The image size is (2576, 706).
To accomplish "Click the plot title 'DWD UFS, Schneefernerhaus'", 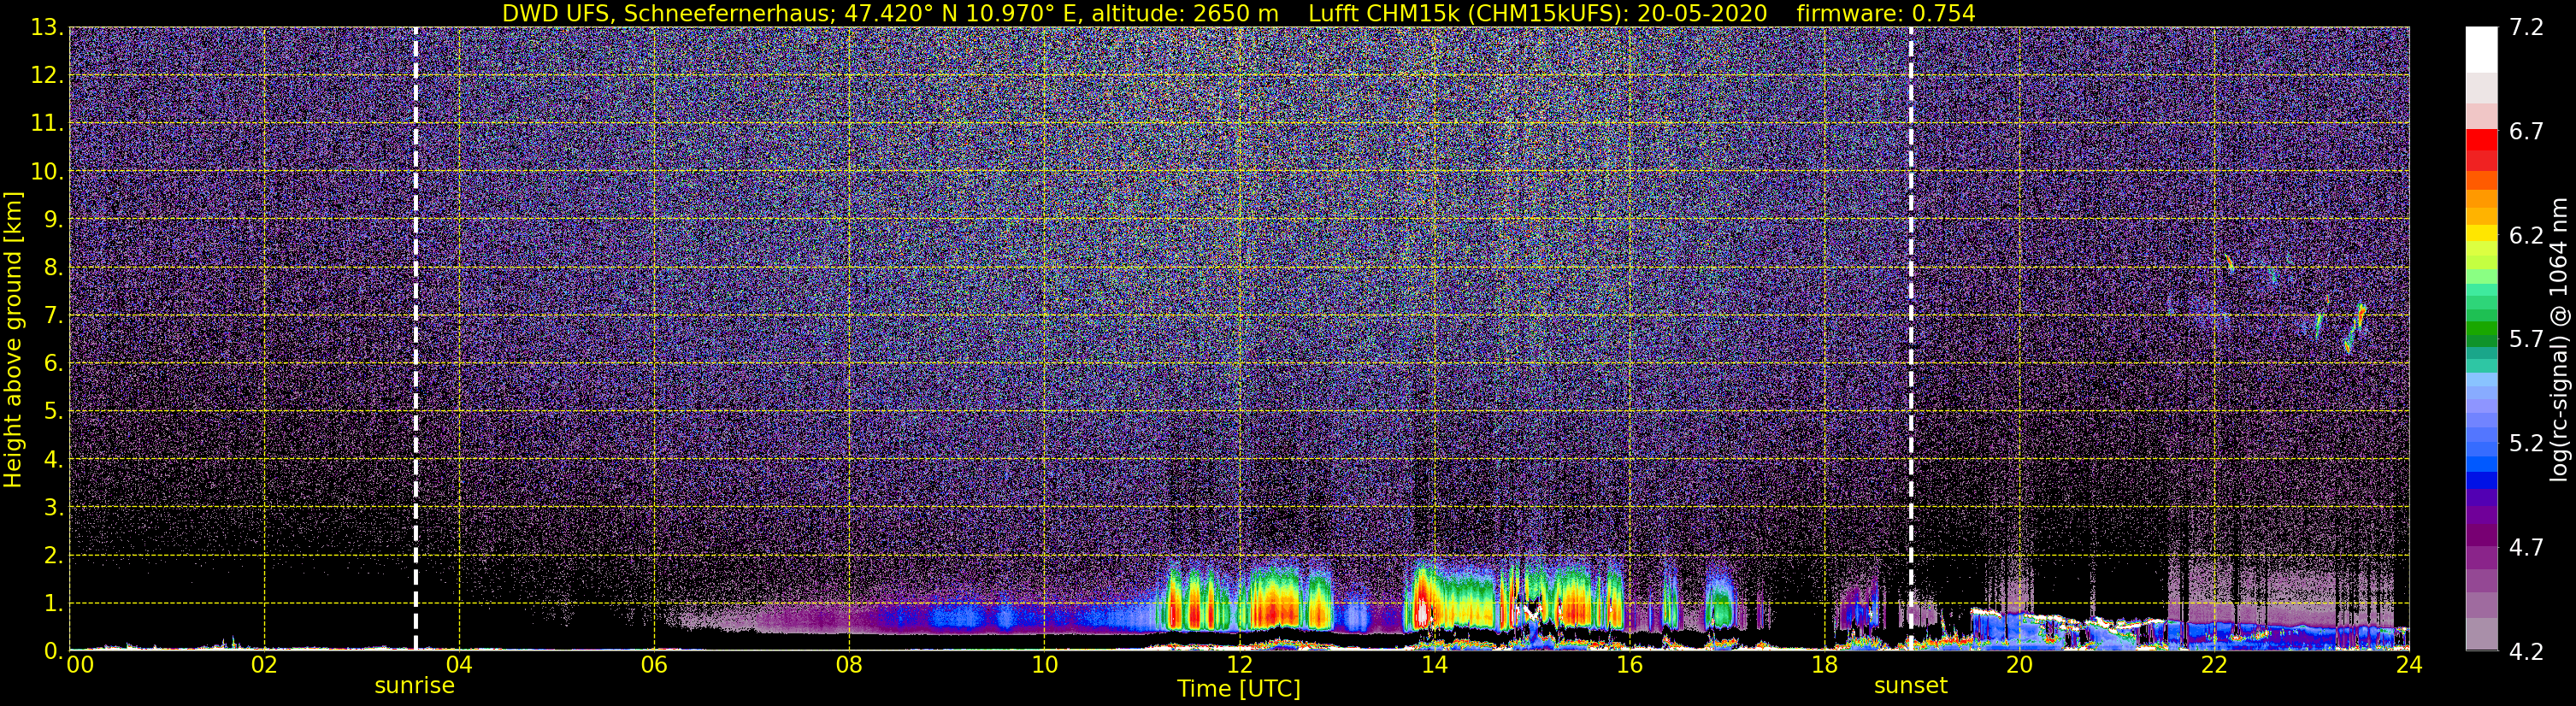I will tap(667, 13).
